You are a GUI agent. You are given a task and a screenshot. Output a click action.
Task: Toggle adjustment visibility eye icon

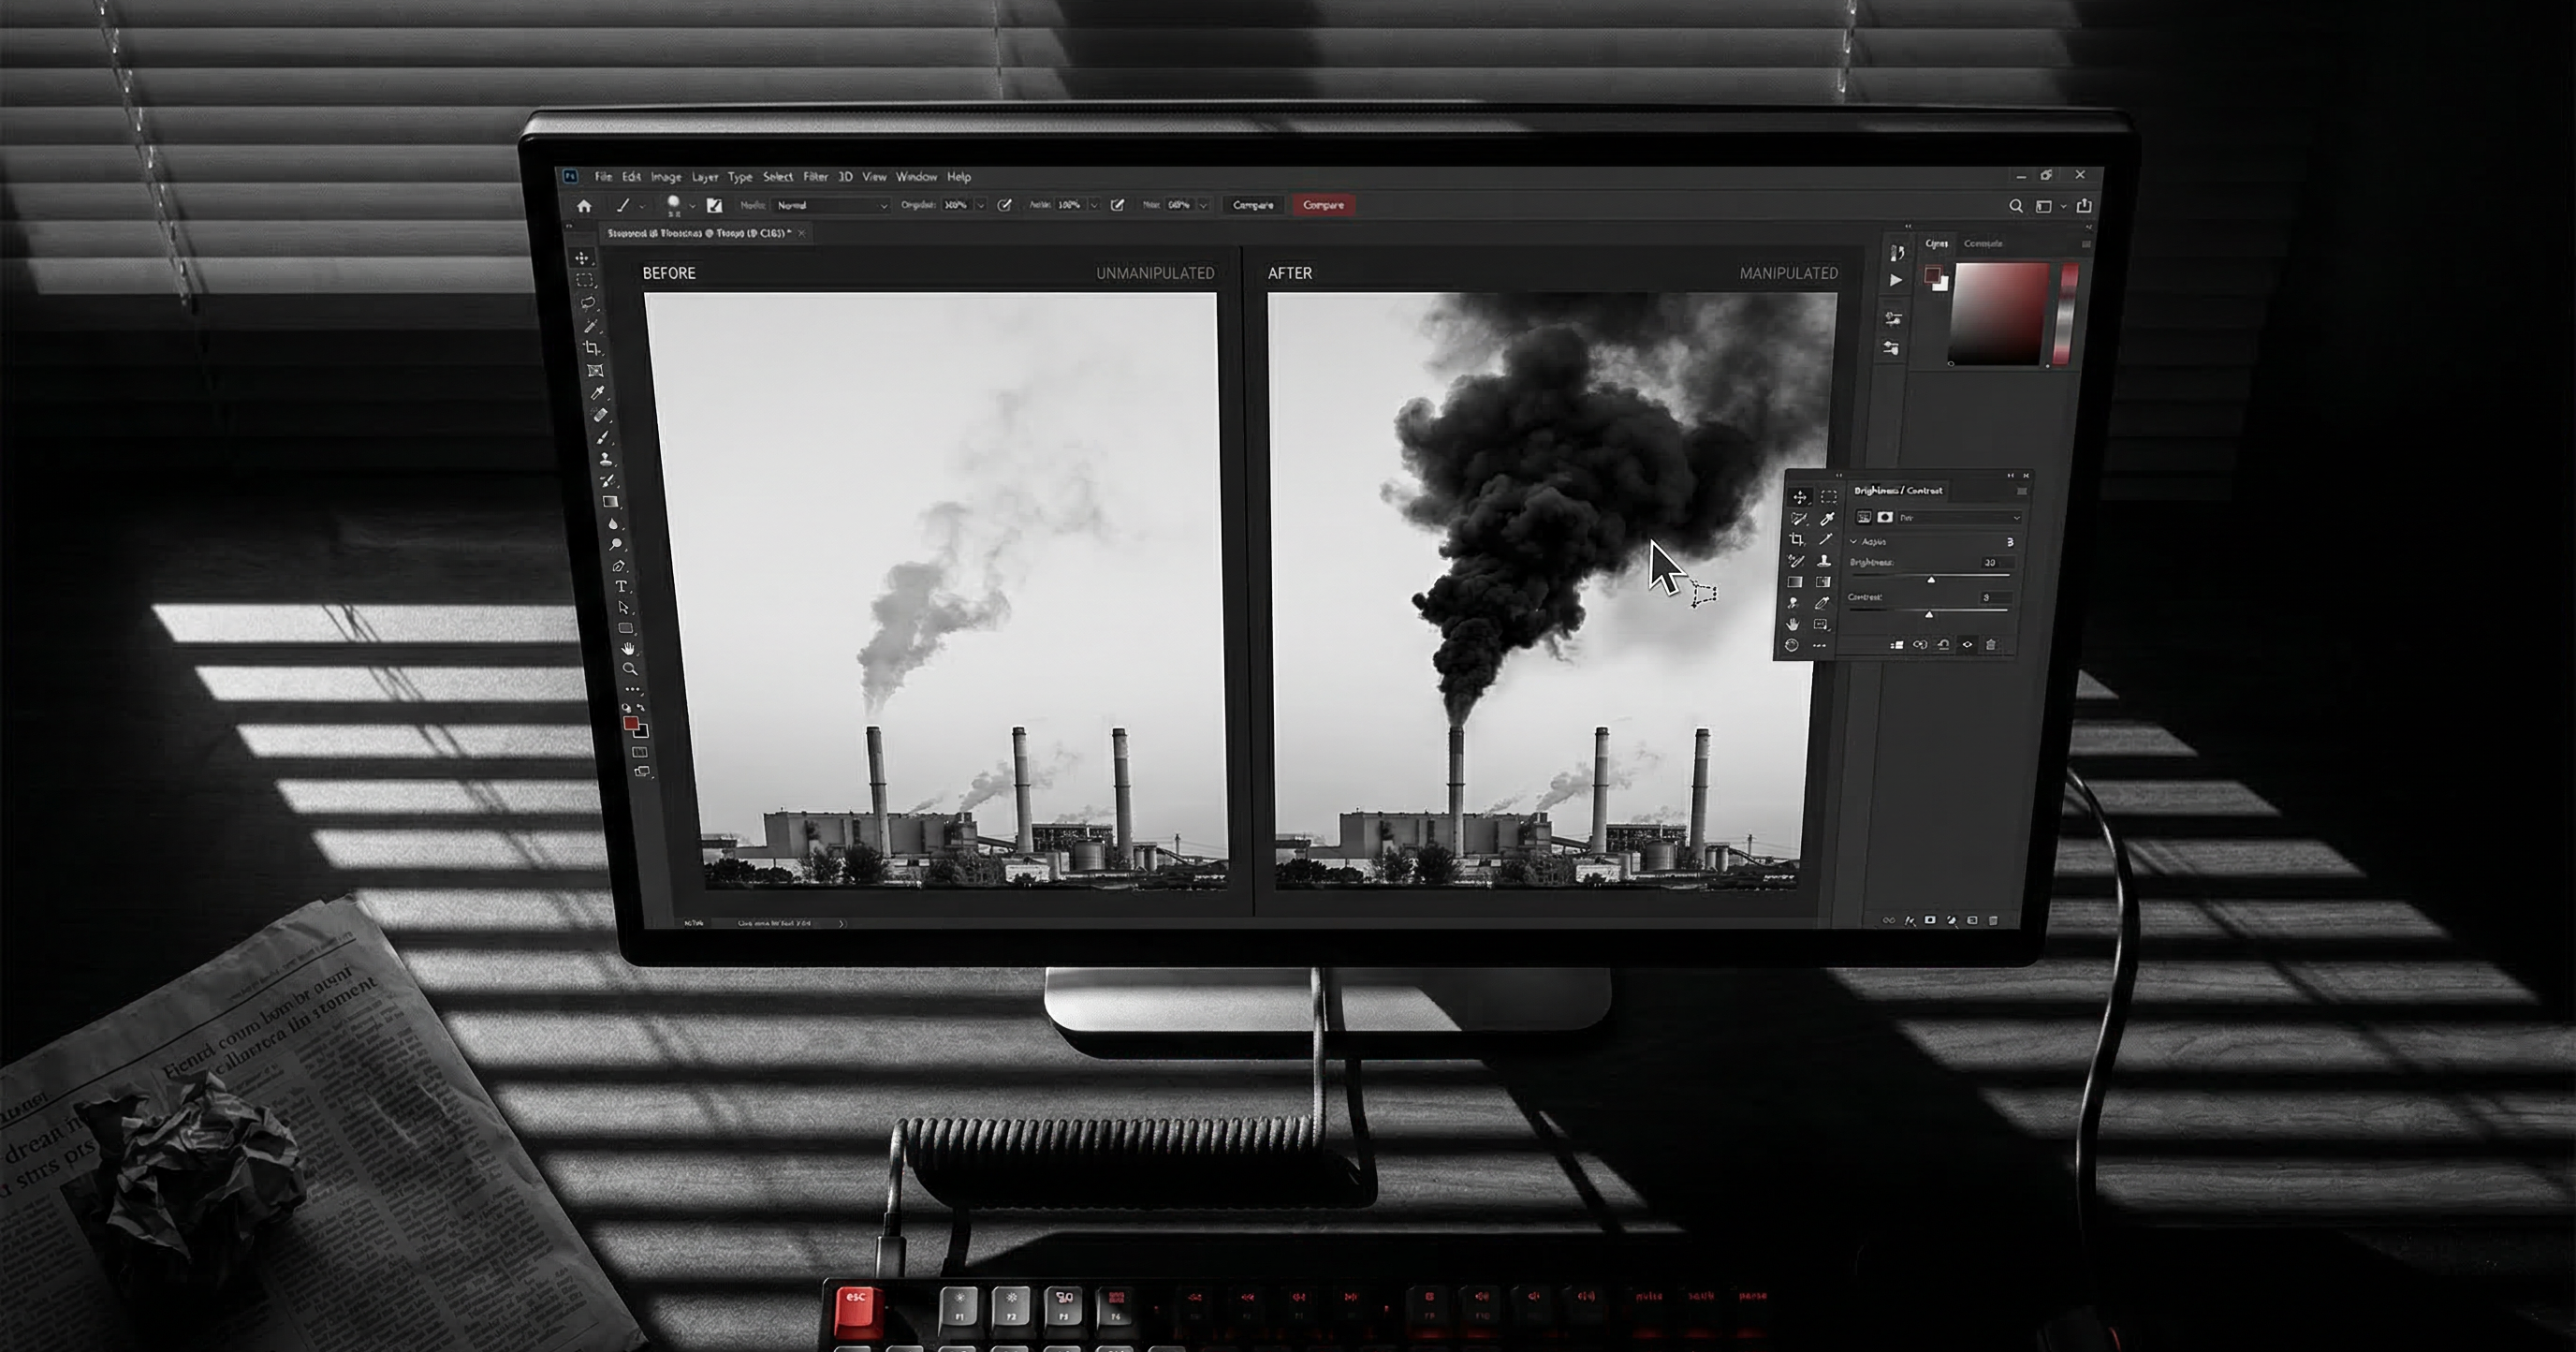pyautogui.click(x=1967, y=645)
